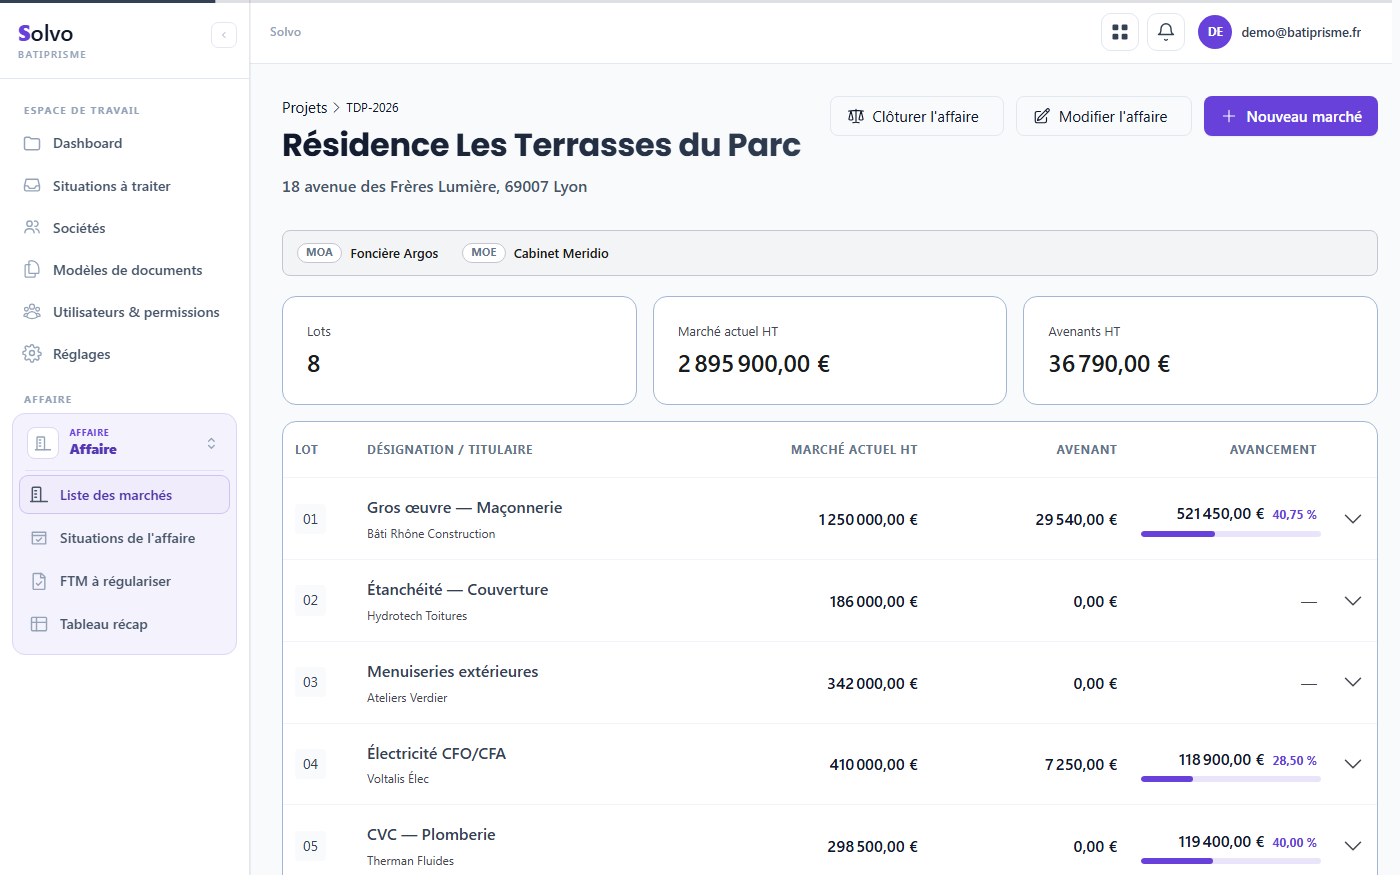
Task: Create a Nouveau marché
Action: [1291, 116]
